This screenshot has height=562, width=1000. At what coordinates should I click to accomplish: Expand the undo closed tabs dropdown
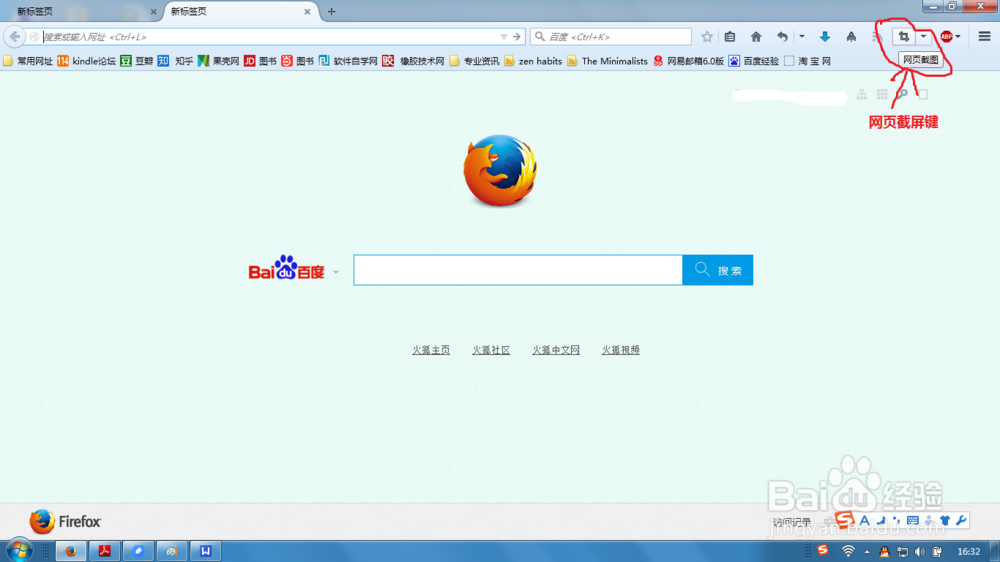coord(802,37)
